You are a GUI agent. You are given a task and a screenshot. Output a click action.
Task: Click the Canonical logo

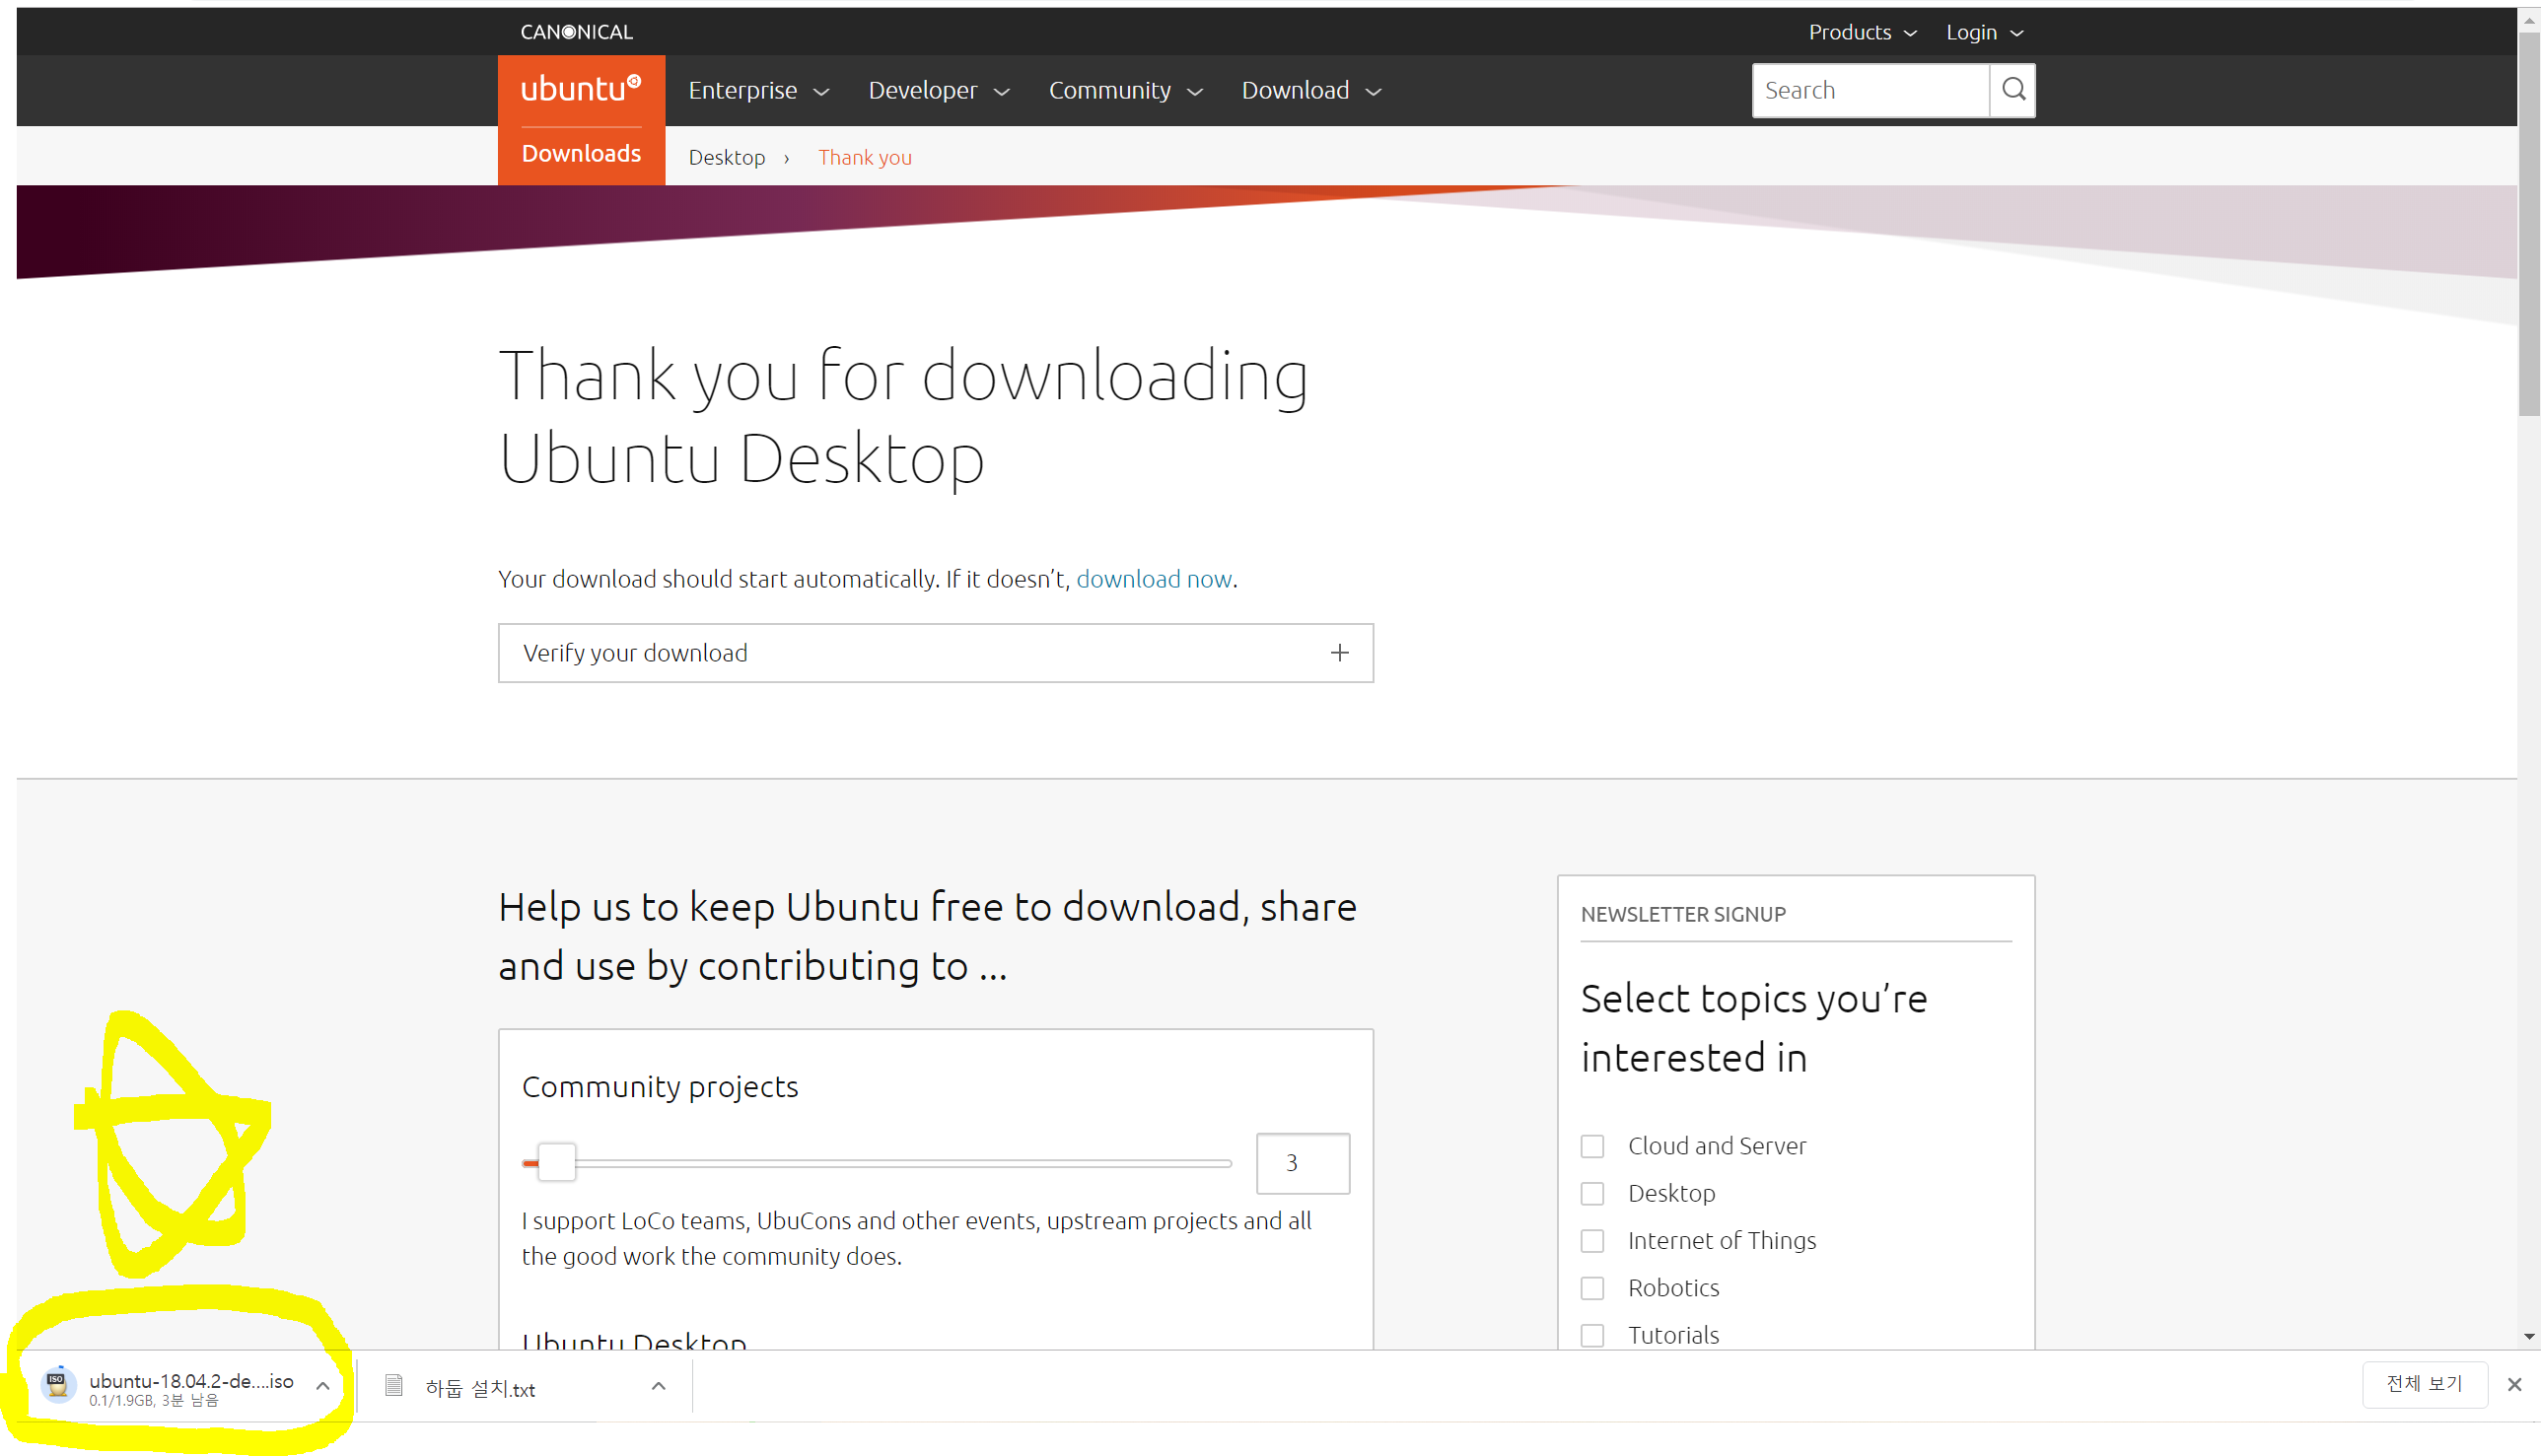[x=576, y=32]
